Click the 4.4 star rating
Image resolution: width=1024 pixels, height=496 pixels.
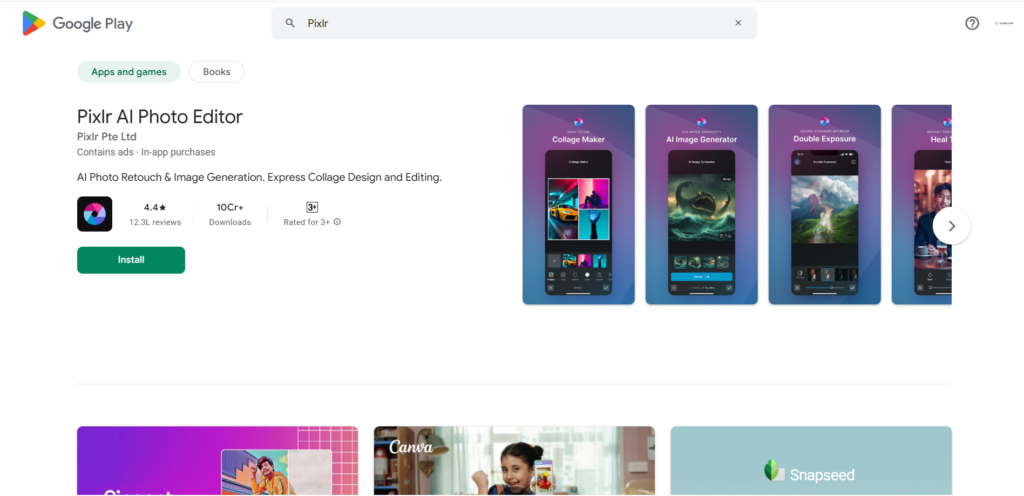[x=155, y=208]
